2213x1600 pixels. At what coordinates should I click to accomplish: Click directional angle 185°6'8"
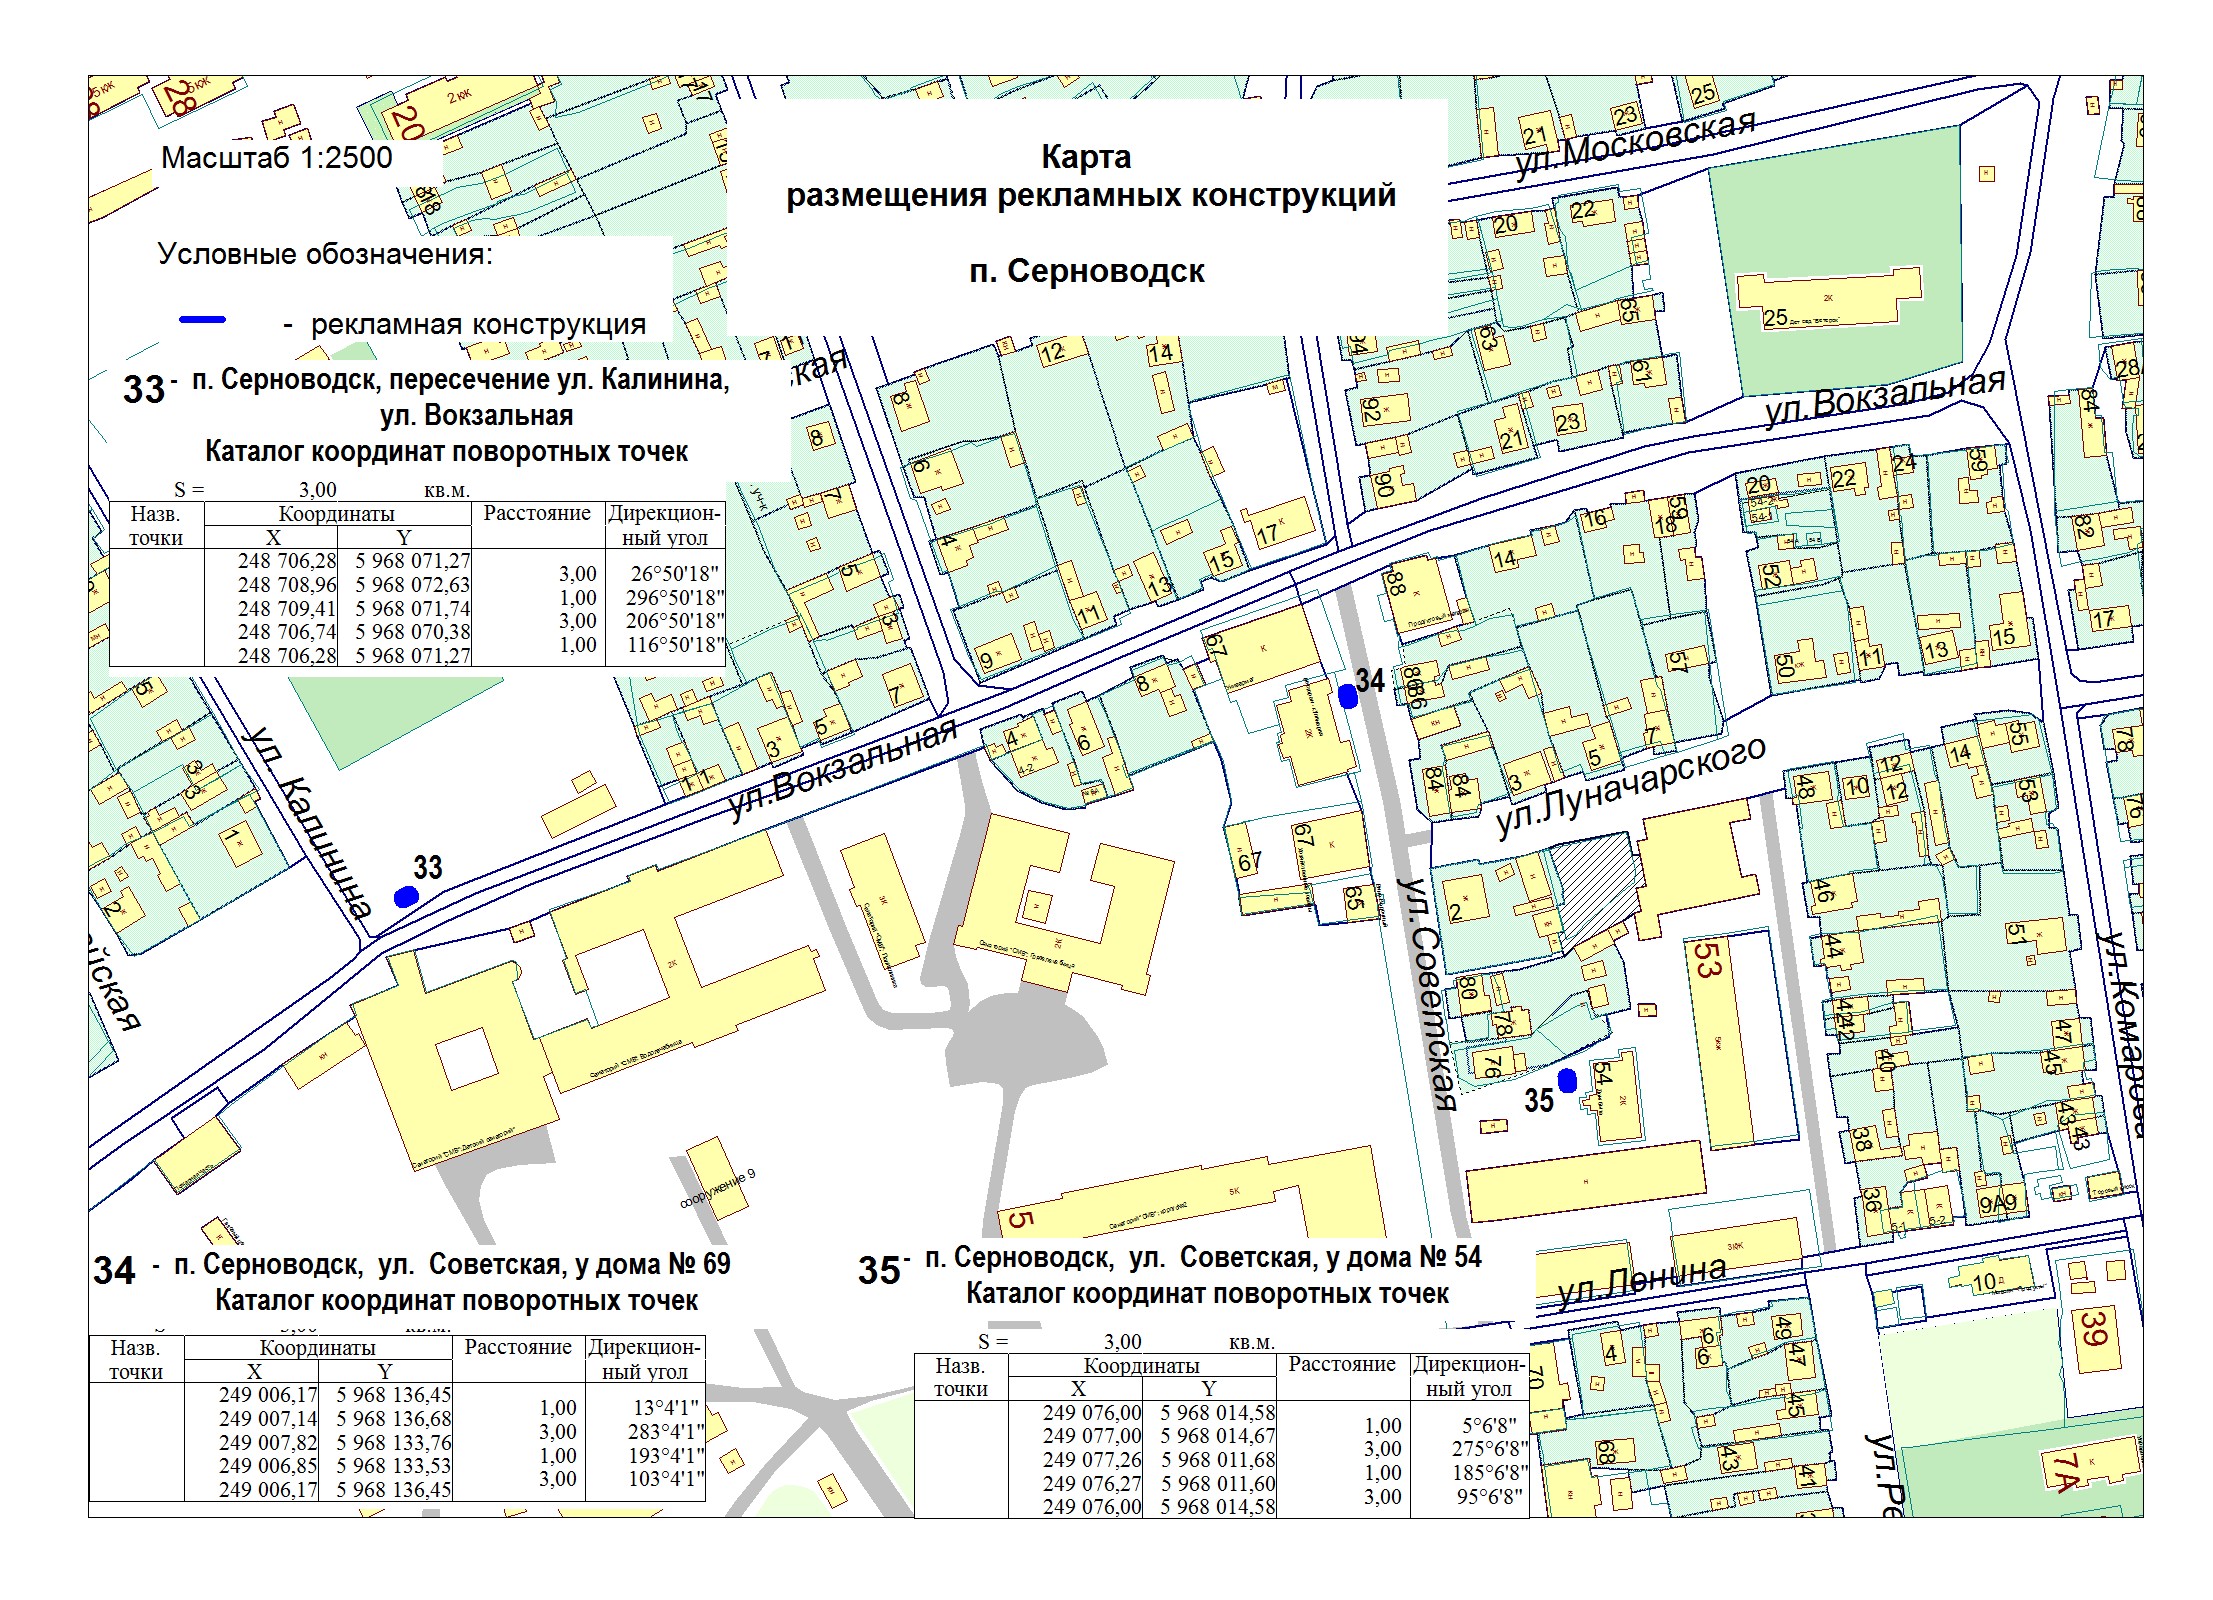point(1489,1473)
